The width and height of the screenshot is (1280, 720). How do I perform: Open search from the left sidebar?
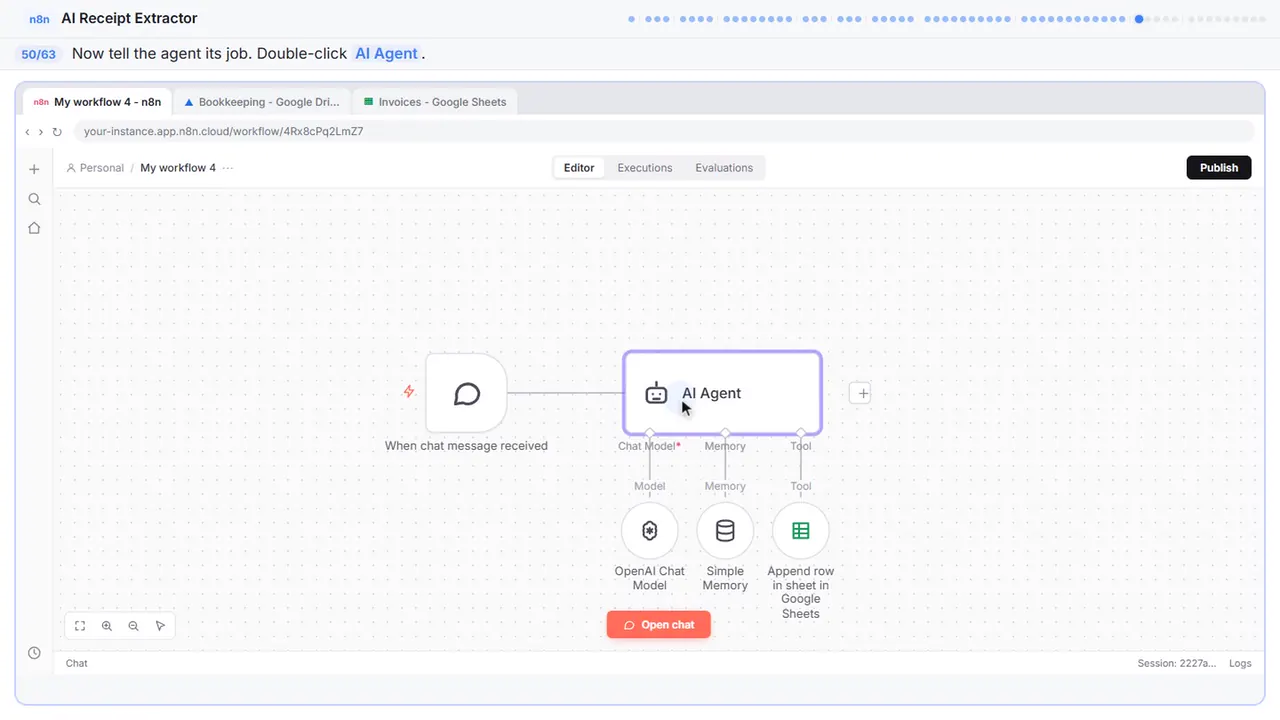(x=34, y=199)
